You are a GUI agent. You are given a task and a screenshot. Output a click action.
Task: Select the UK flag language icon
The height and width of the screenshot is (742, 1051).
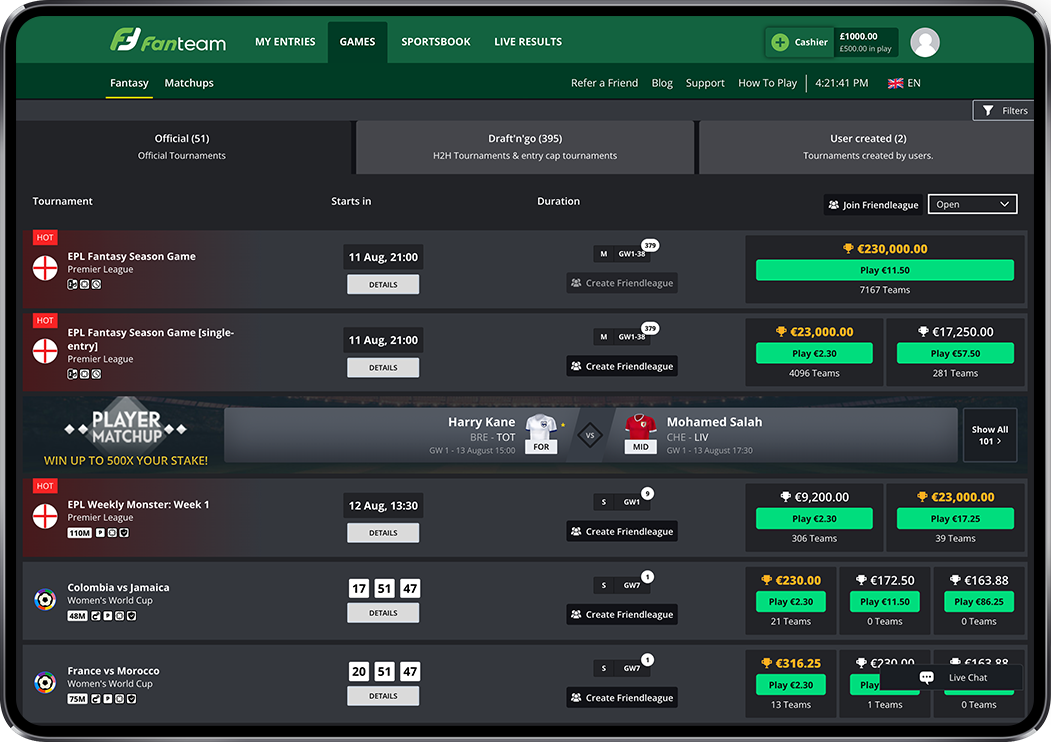point(895,83)
